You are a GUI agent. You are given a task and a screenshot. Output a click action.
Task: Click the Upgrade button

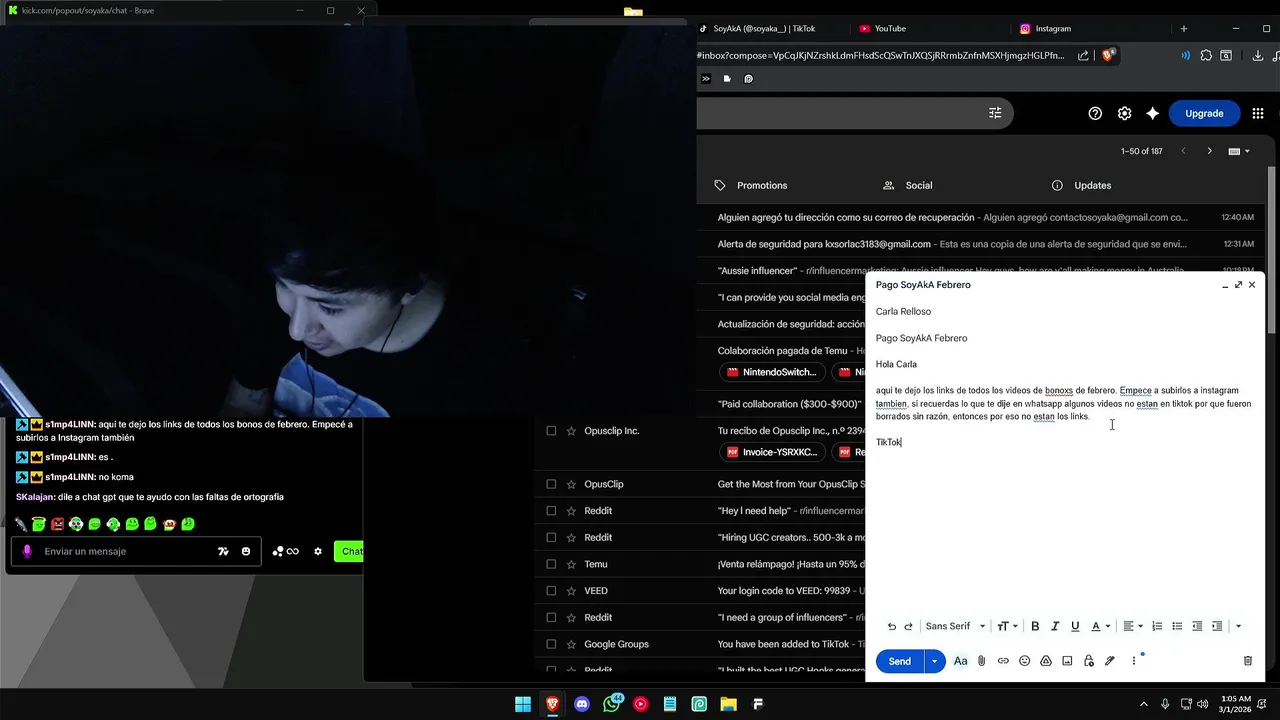coord(1204,113)
